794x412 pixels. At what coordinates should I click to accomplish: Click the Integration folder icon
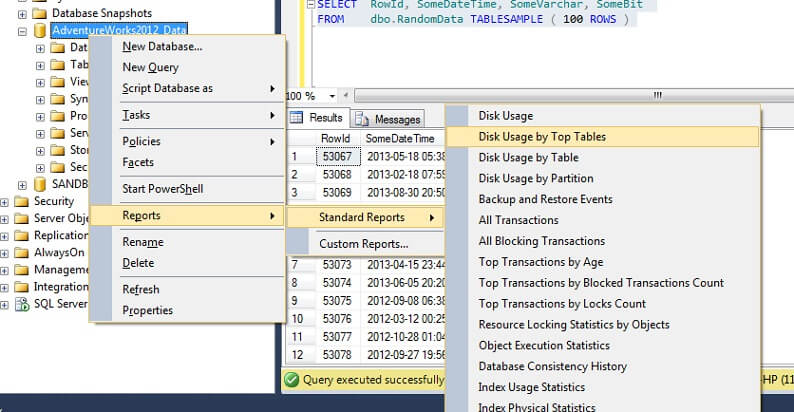click(x=21, y=287)
